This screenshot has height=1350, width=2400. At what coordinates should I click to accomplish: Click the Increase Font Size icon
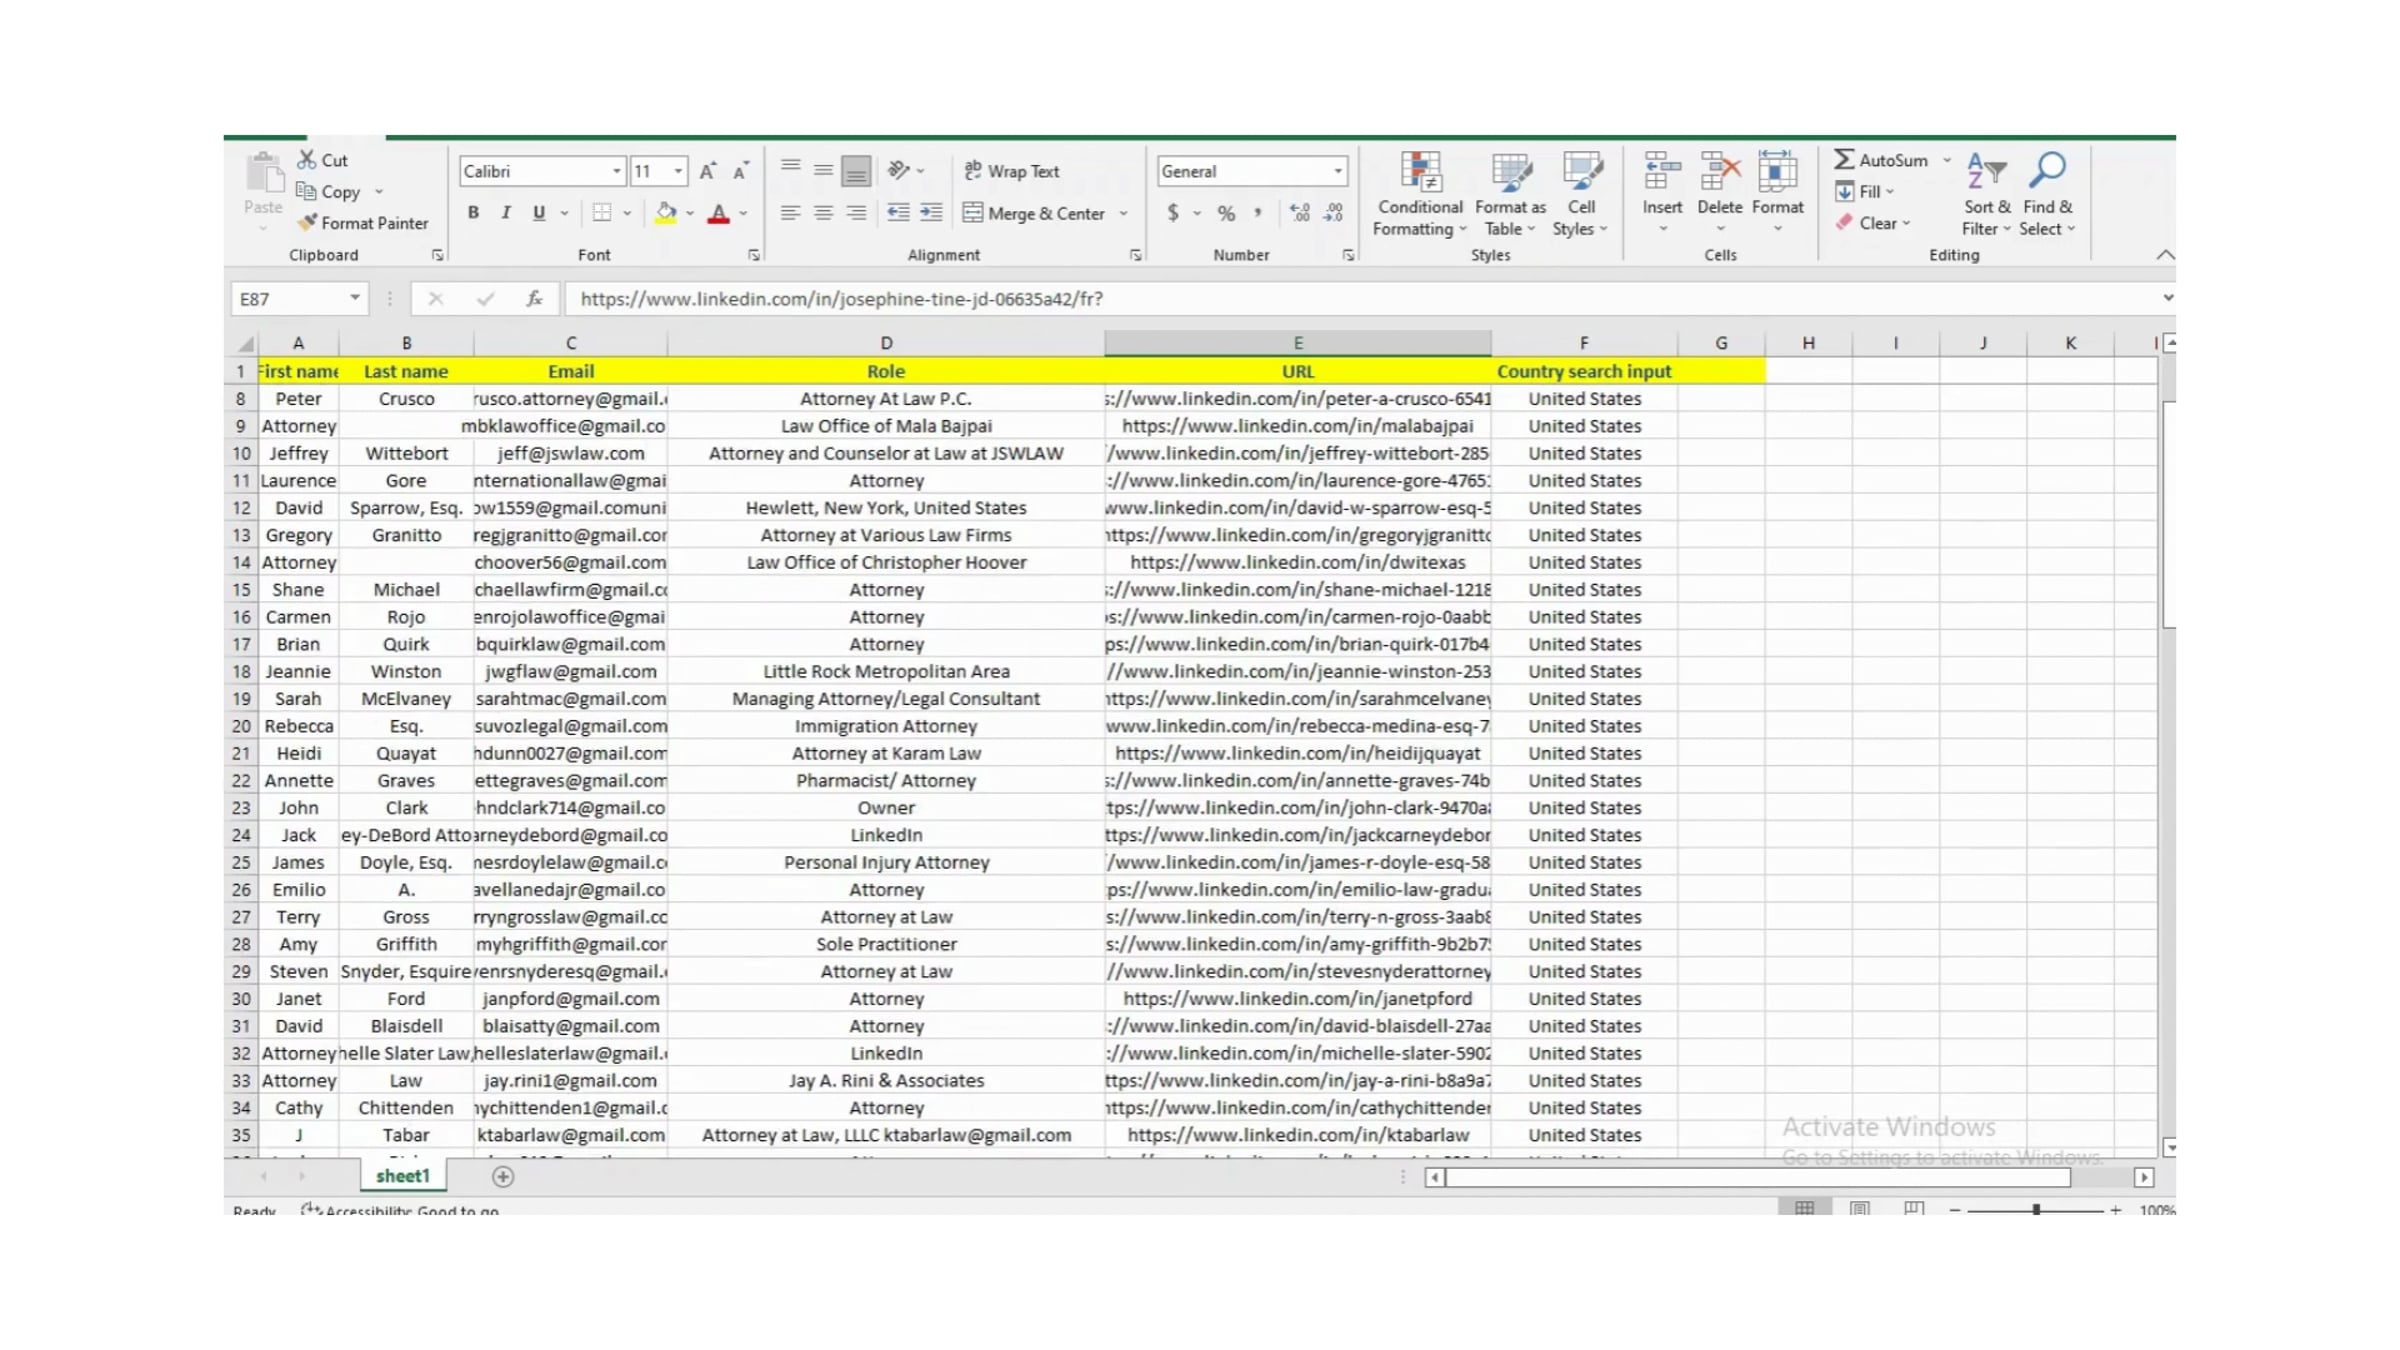[x=707, y=171]
